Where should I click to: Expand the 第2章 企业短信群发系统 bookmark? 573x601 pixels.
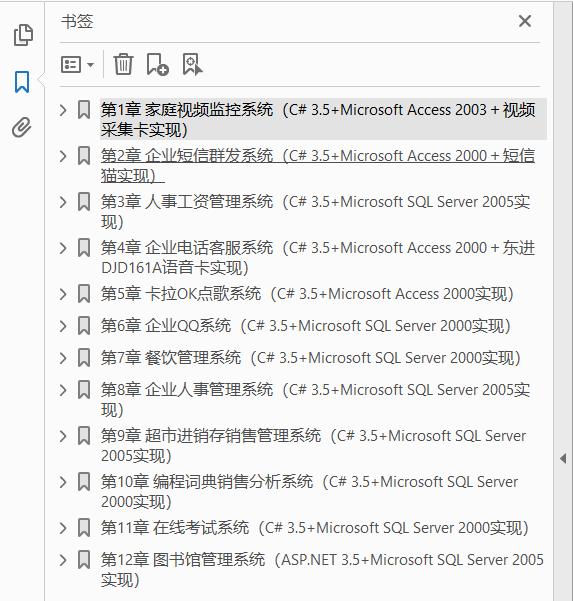[x=63, y=156]
